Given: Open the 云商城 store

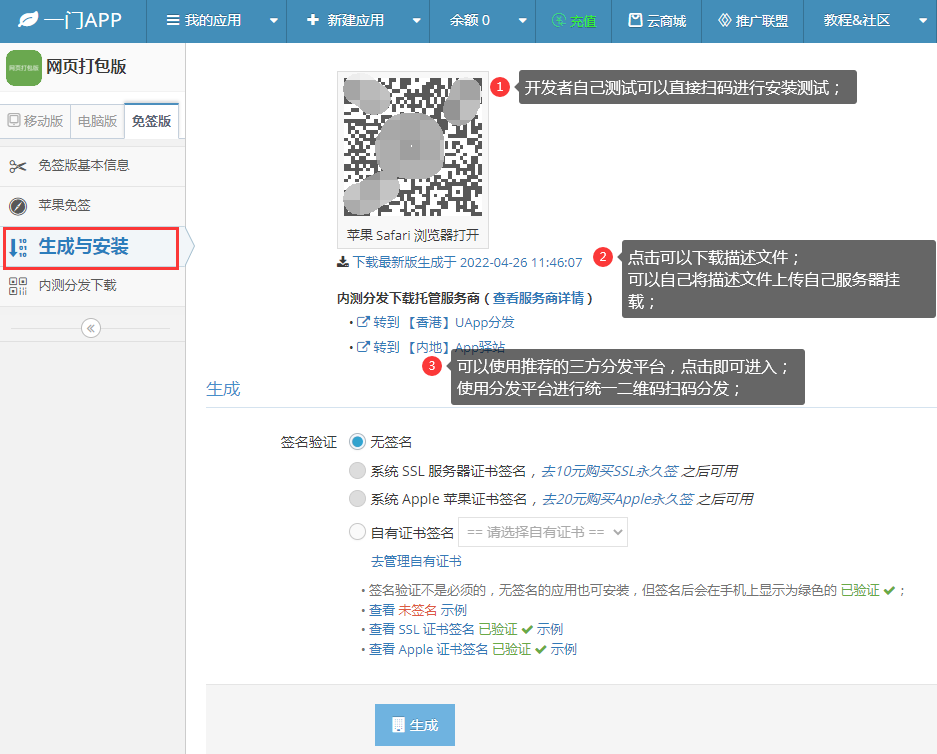Looking at the screenshot, I should click(657, 21).
